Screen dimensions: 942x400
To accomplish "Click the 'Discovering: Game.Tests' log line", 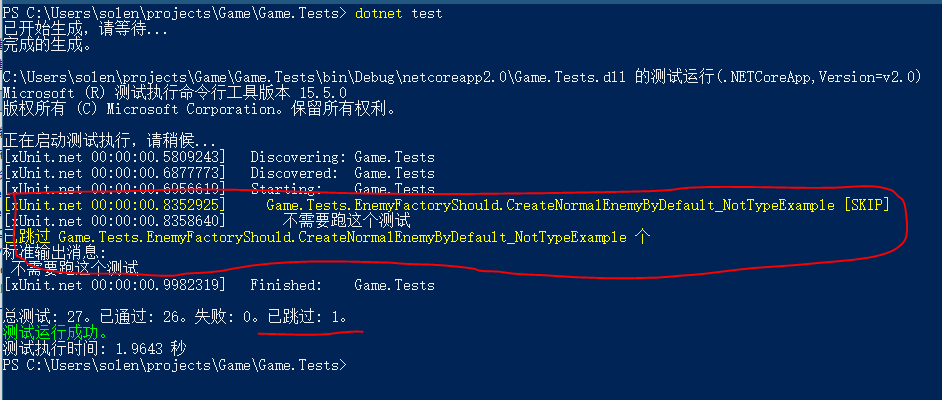I will (342, 157).
